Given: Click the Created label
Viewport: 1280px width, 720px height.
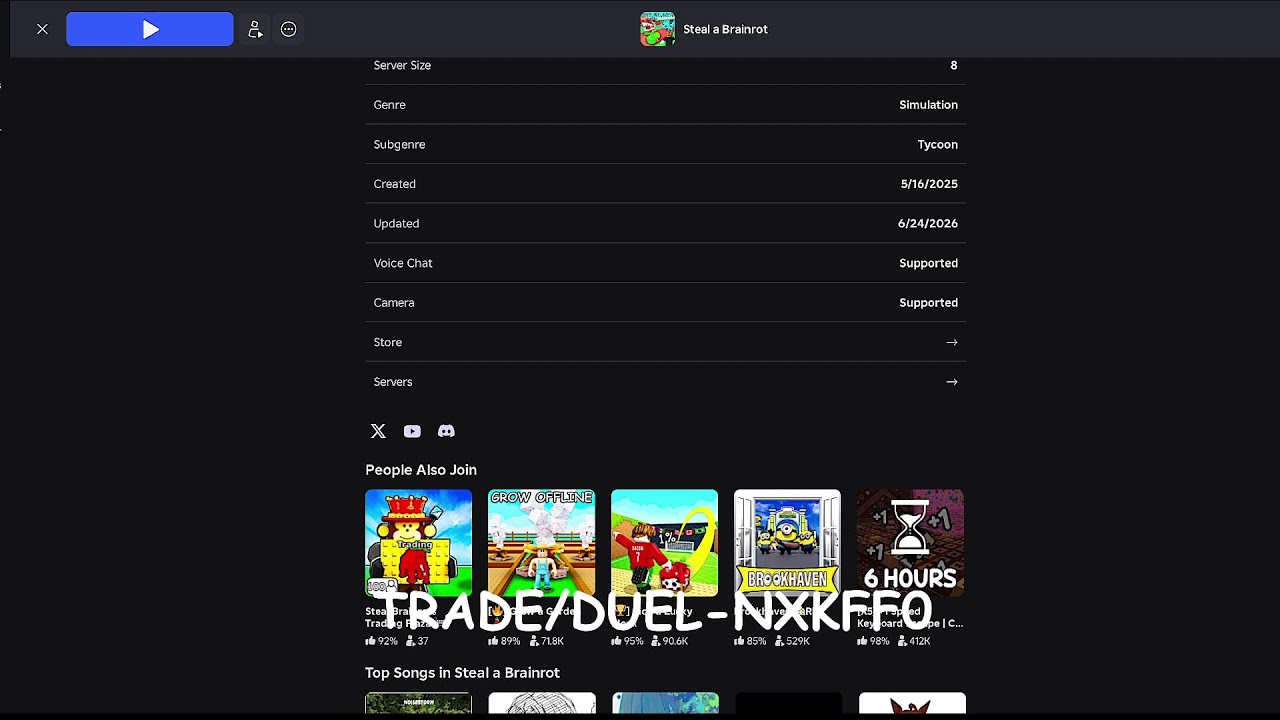Looking at the screenshot, I should 394,184.
